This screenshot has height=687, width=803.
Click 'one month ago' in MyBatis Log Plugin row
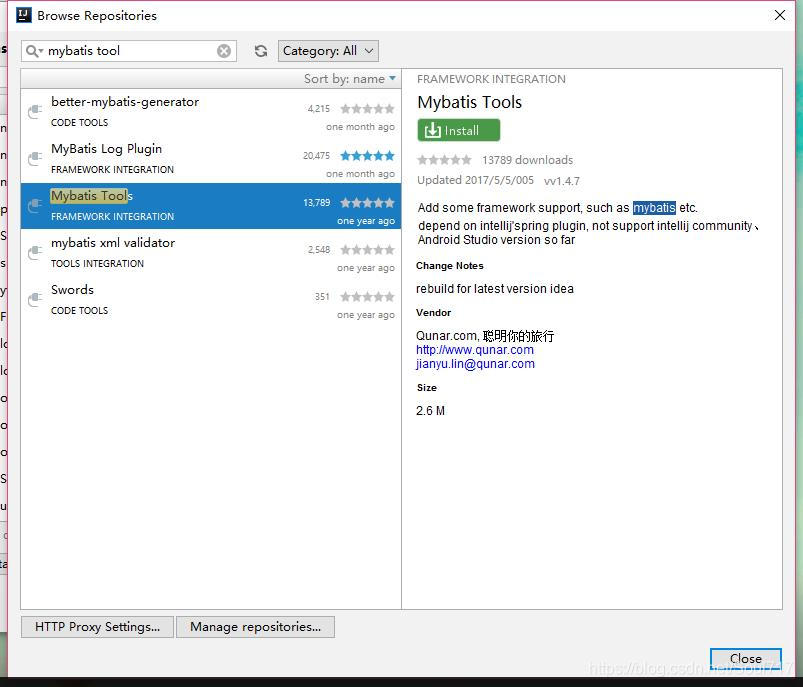[361, 174]
